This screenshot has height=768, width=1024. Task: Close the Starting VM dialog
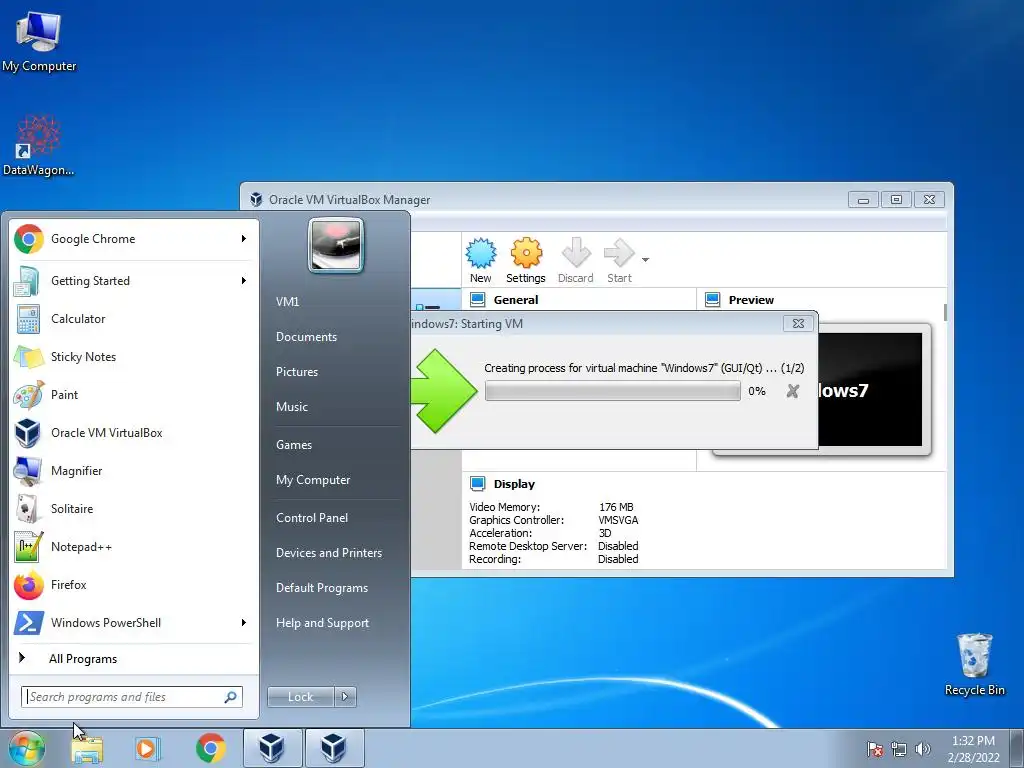(x=798, y=323)
